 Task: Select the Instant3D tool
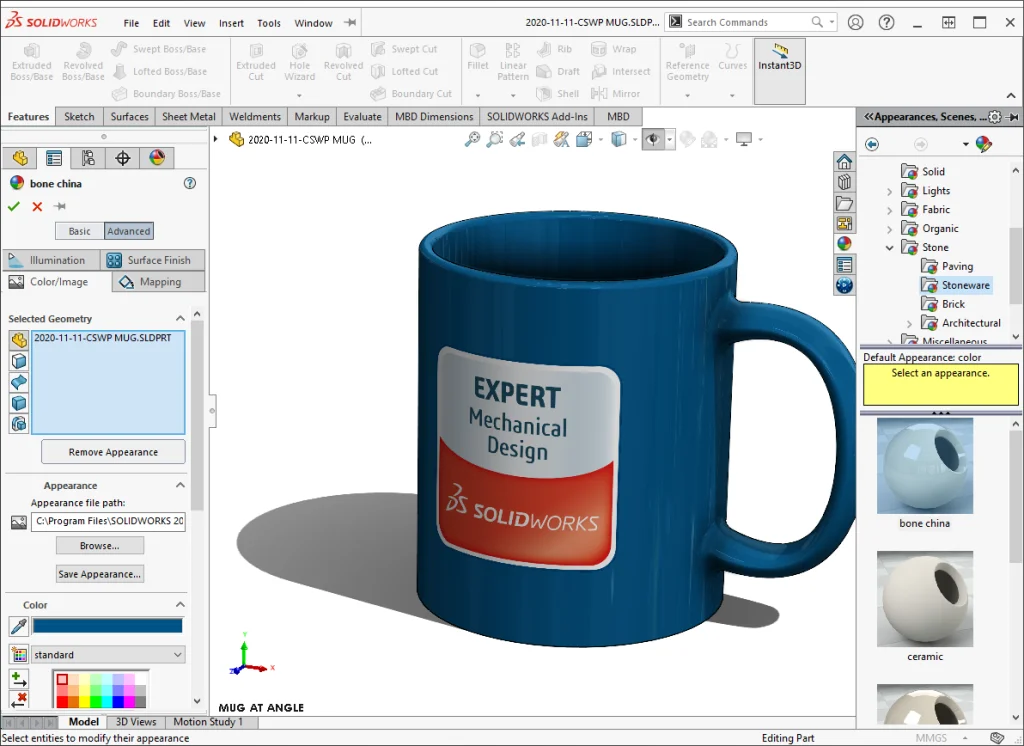click(779, 58)
